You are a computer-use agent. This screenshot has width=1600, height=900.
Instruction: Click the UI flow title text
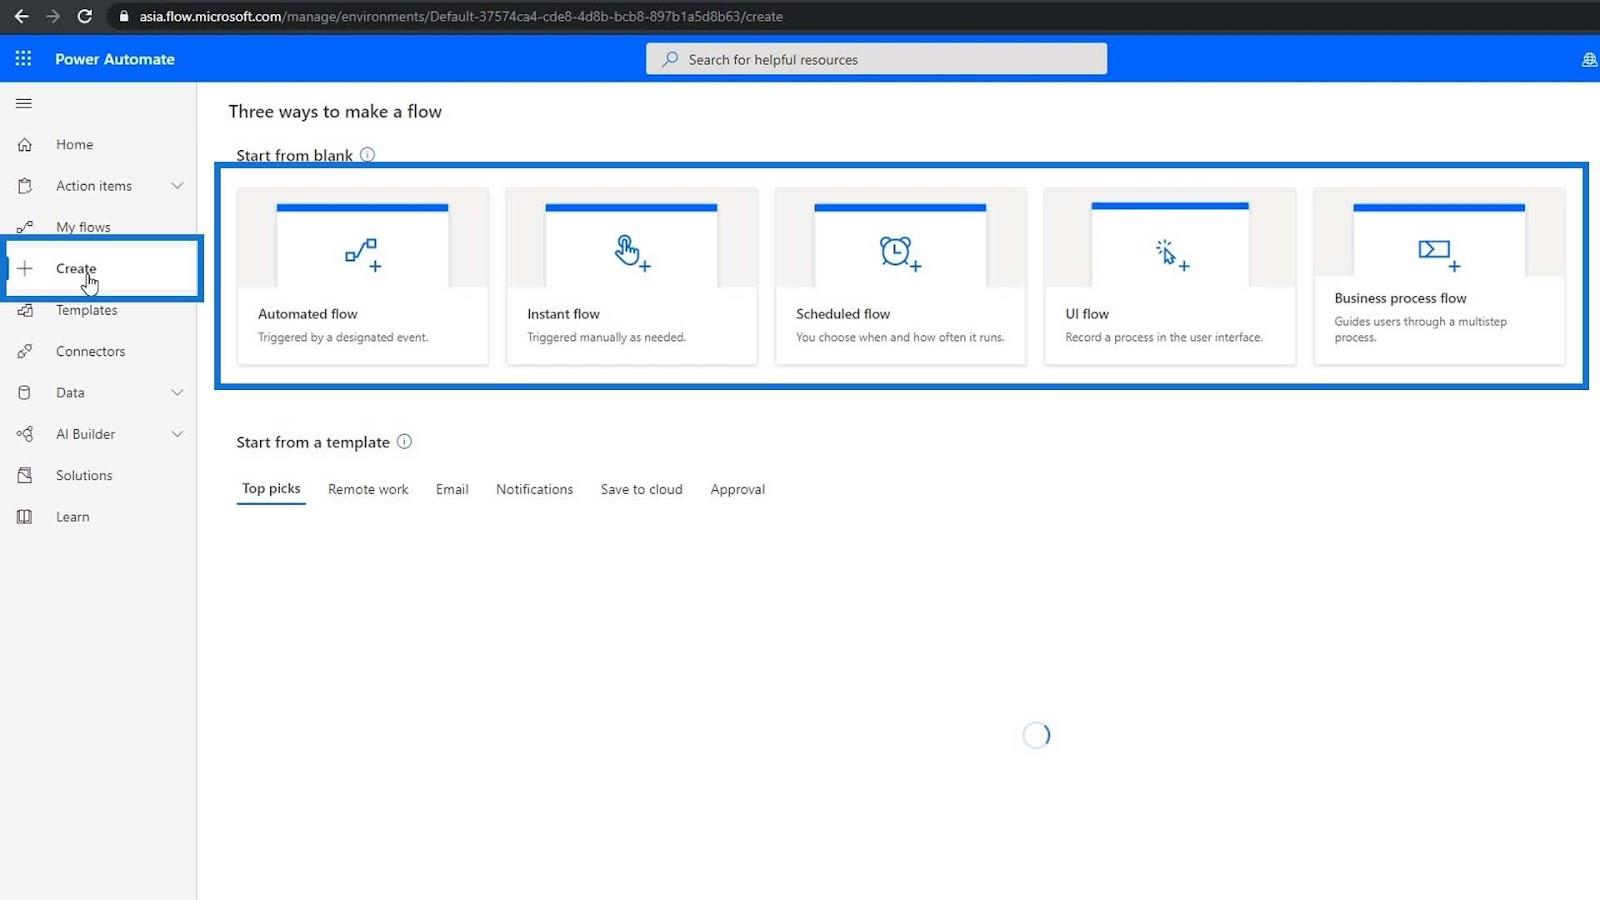tap(1087, 314)
